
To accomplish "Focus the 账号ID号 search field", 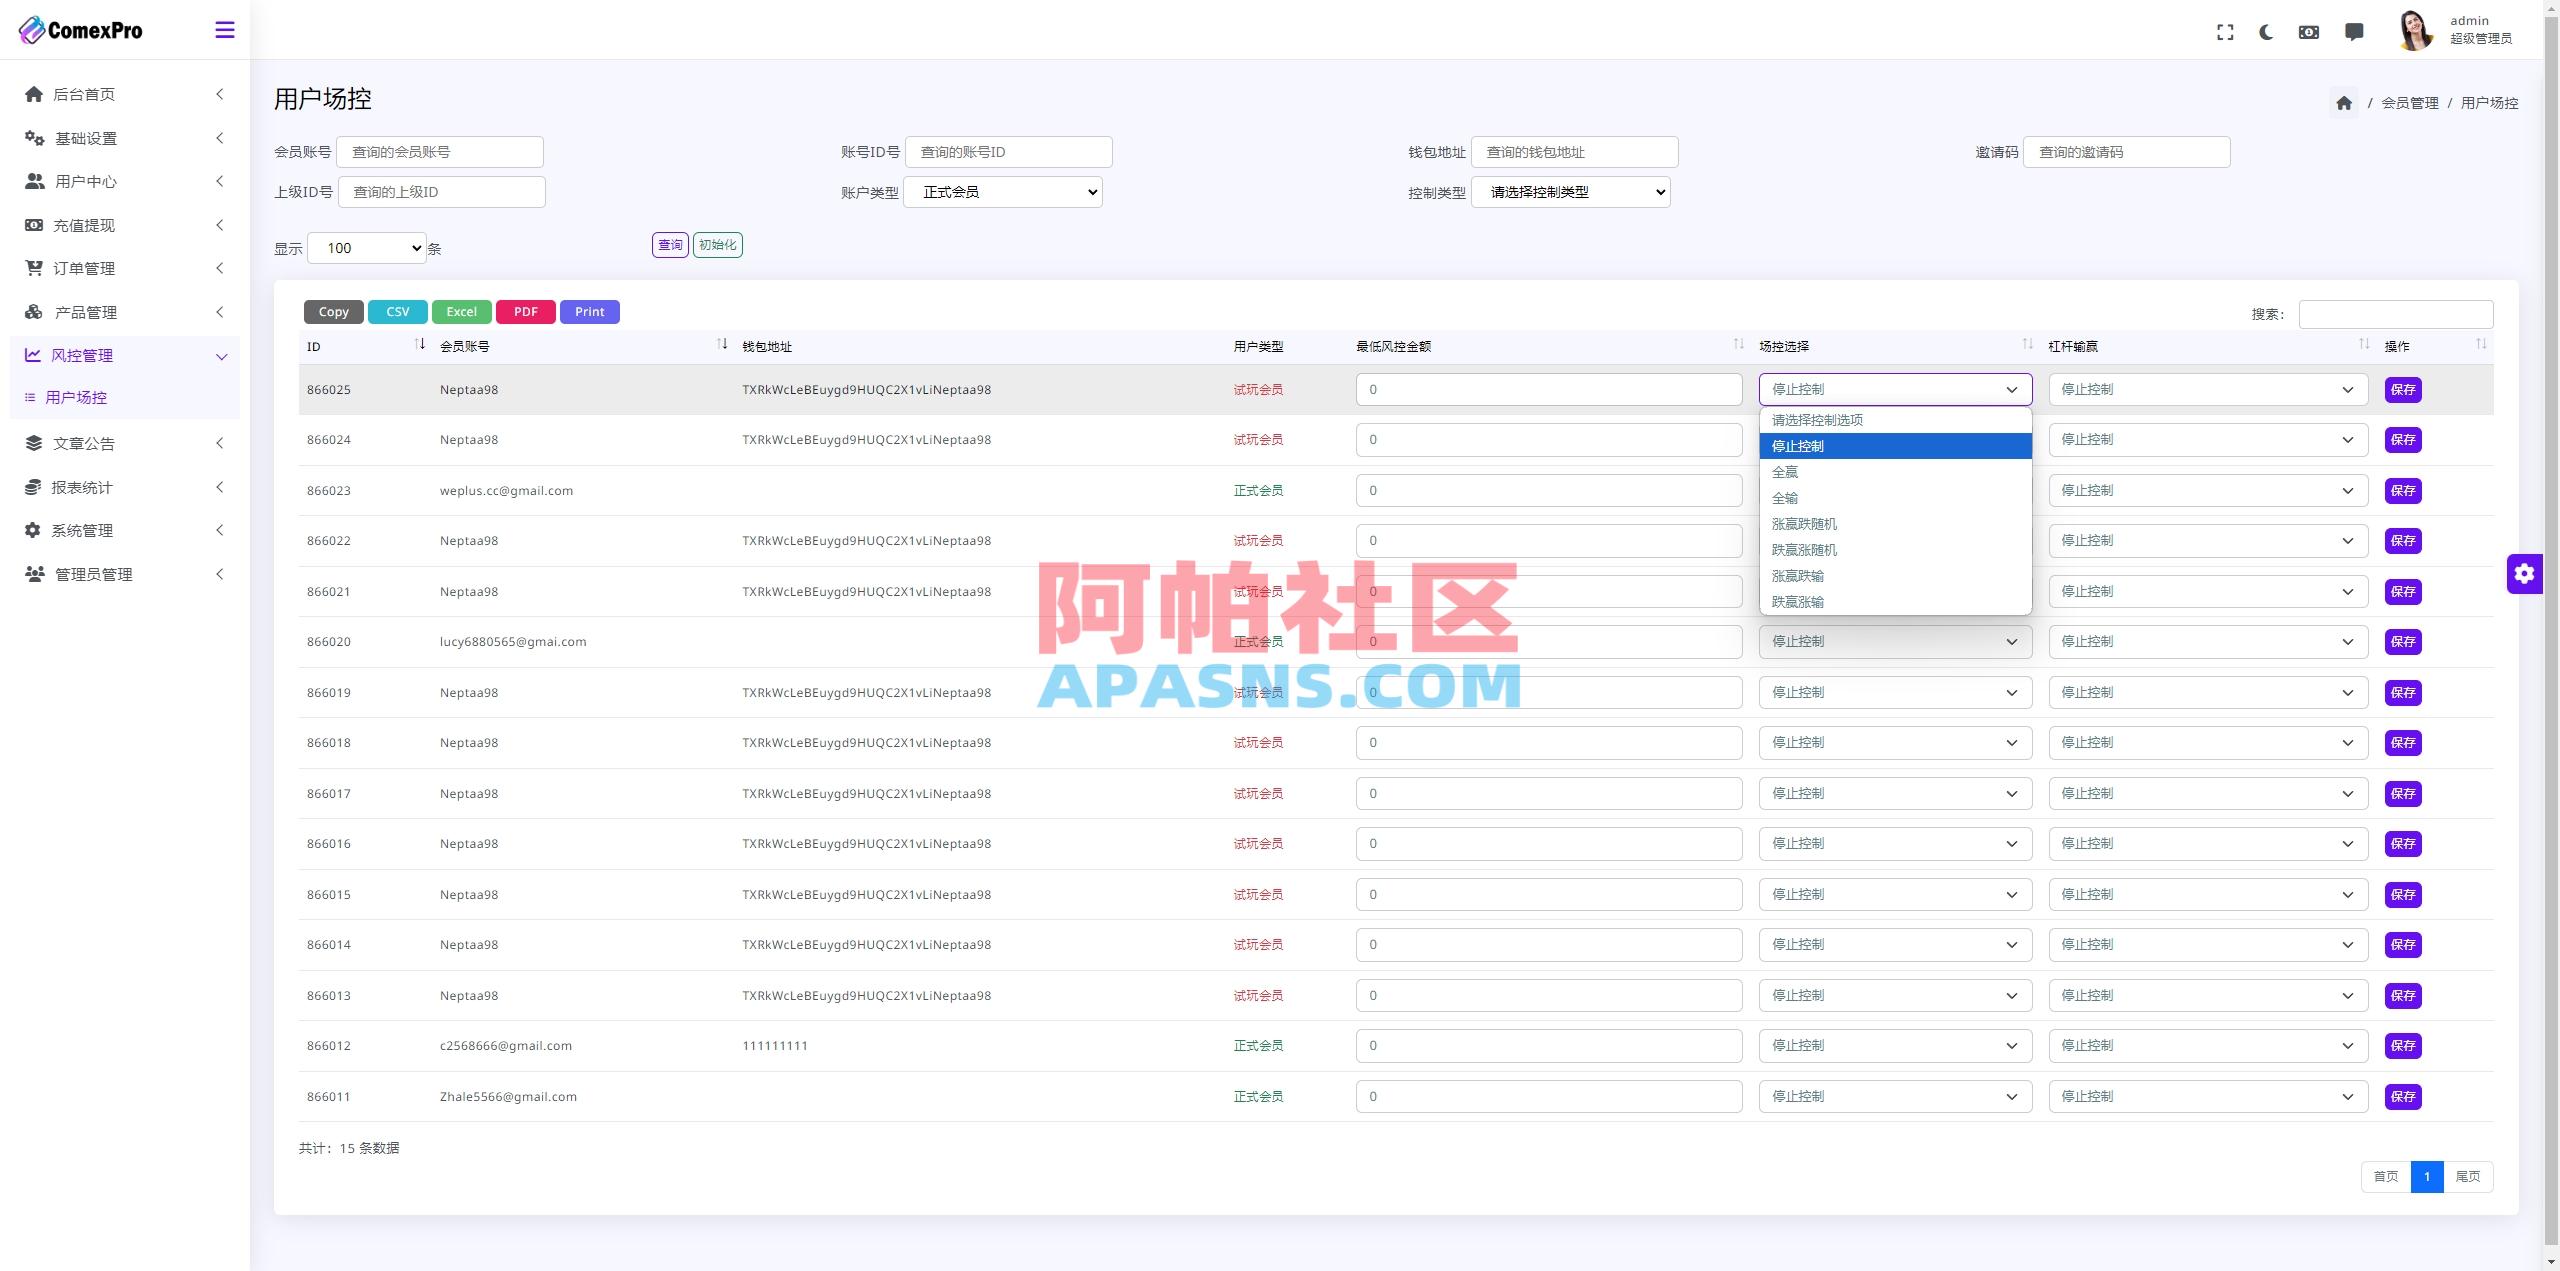I will click(x=1008, y=152).
